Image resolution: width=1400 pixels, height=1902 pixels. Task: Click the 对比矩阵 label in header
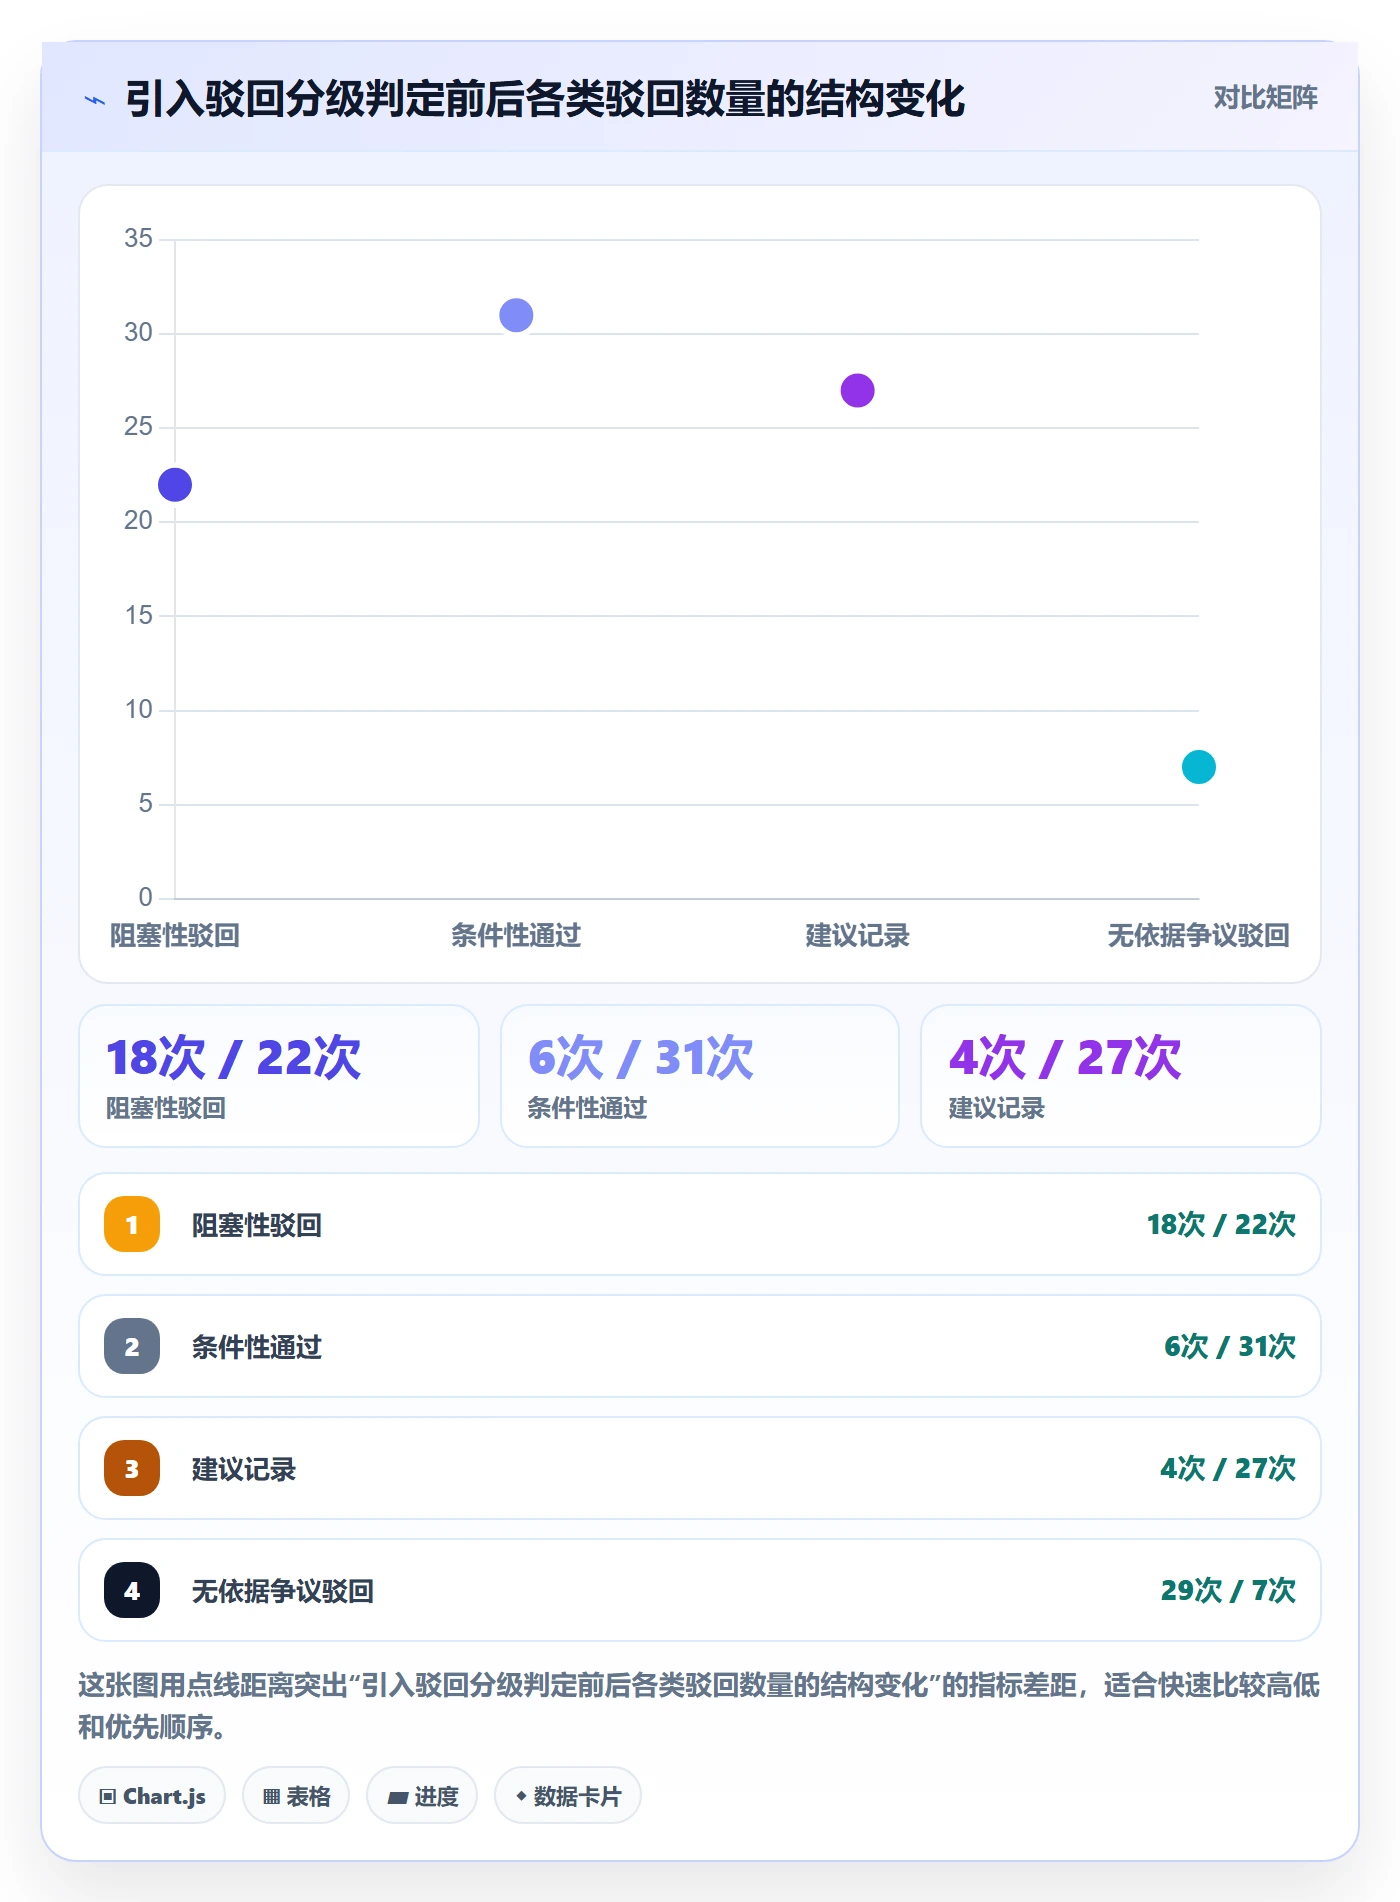click(1265, 98)
